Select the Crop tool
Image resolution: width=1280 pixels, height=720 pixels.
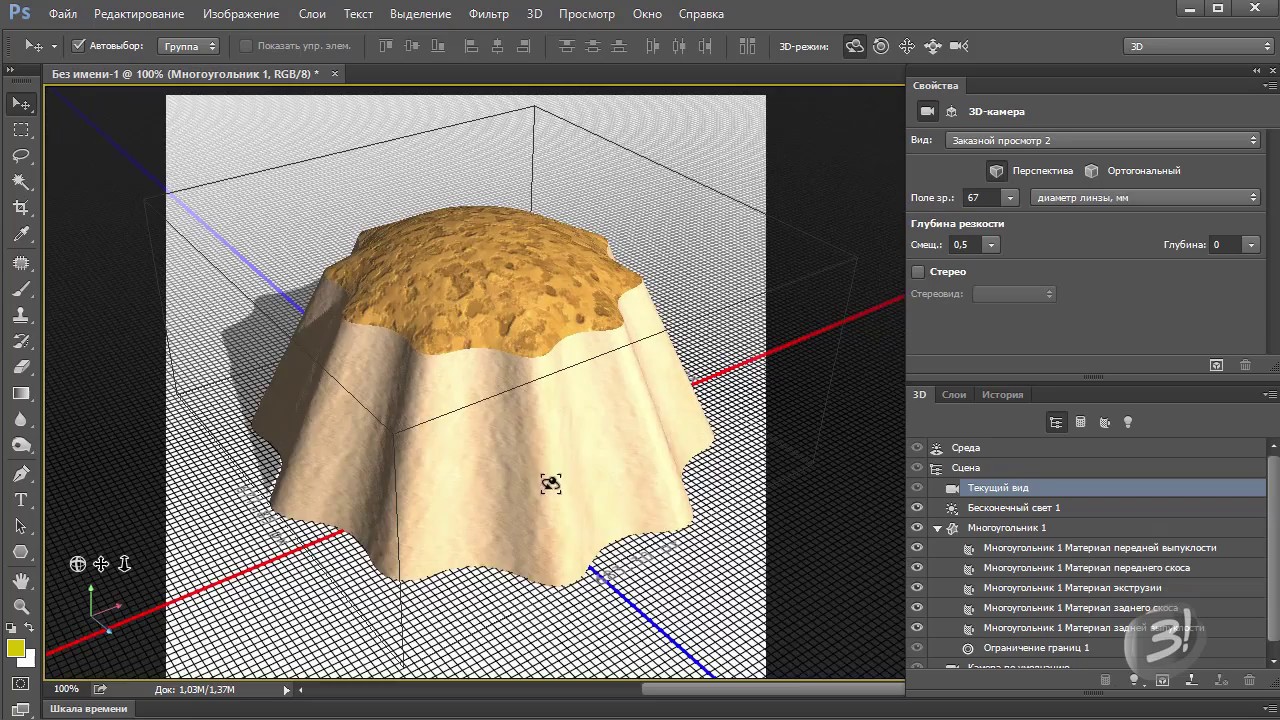(x=21, y=208)
